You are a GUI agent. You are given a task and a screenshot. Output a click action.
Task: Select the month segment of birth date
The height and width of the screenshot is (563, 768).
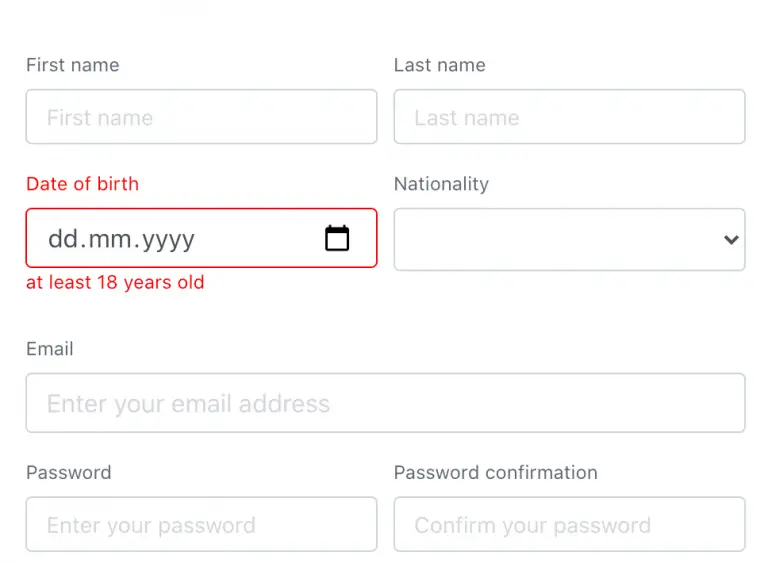click(110, 239)
